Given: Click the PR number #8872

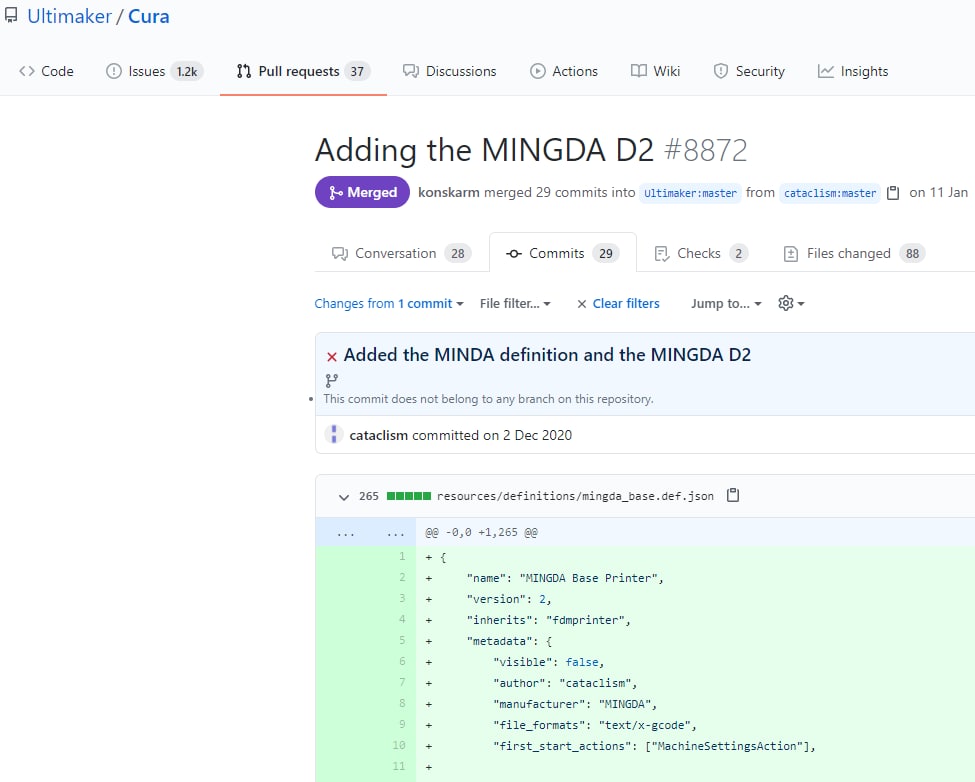Looking at the screenshot, I should point(706,150).
